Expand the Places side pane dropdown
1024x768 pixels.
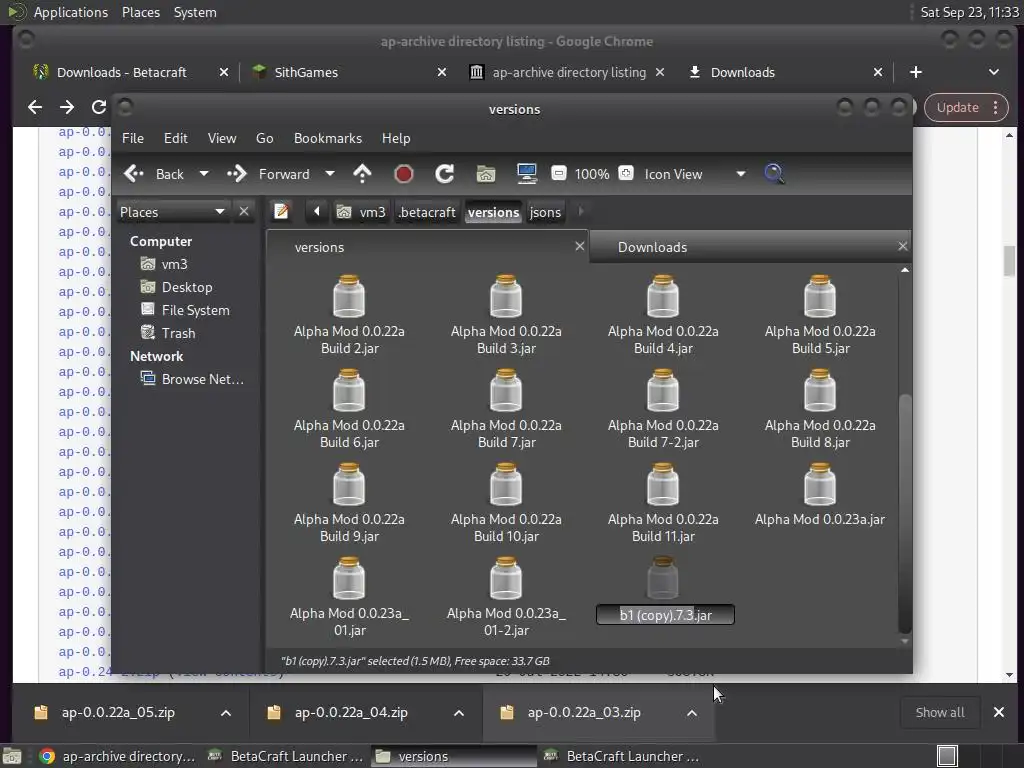219,211
